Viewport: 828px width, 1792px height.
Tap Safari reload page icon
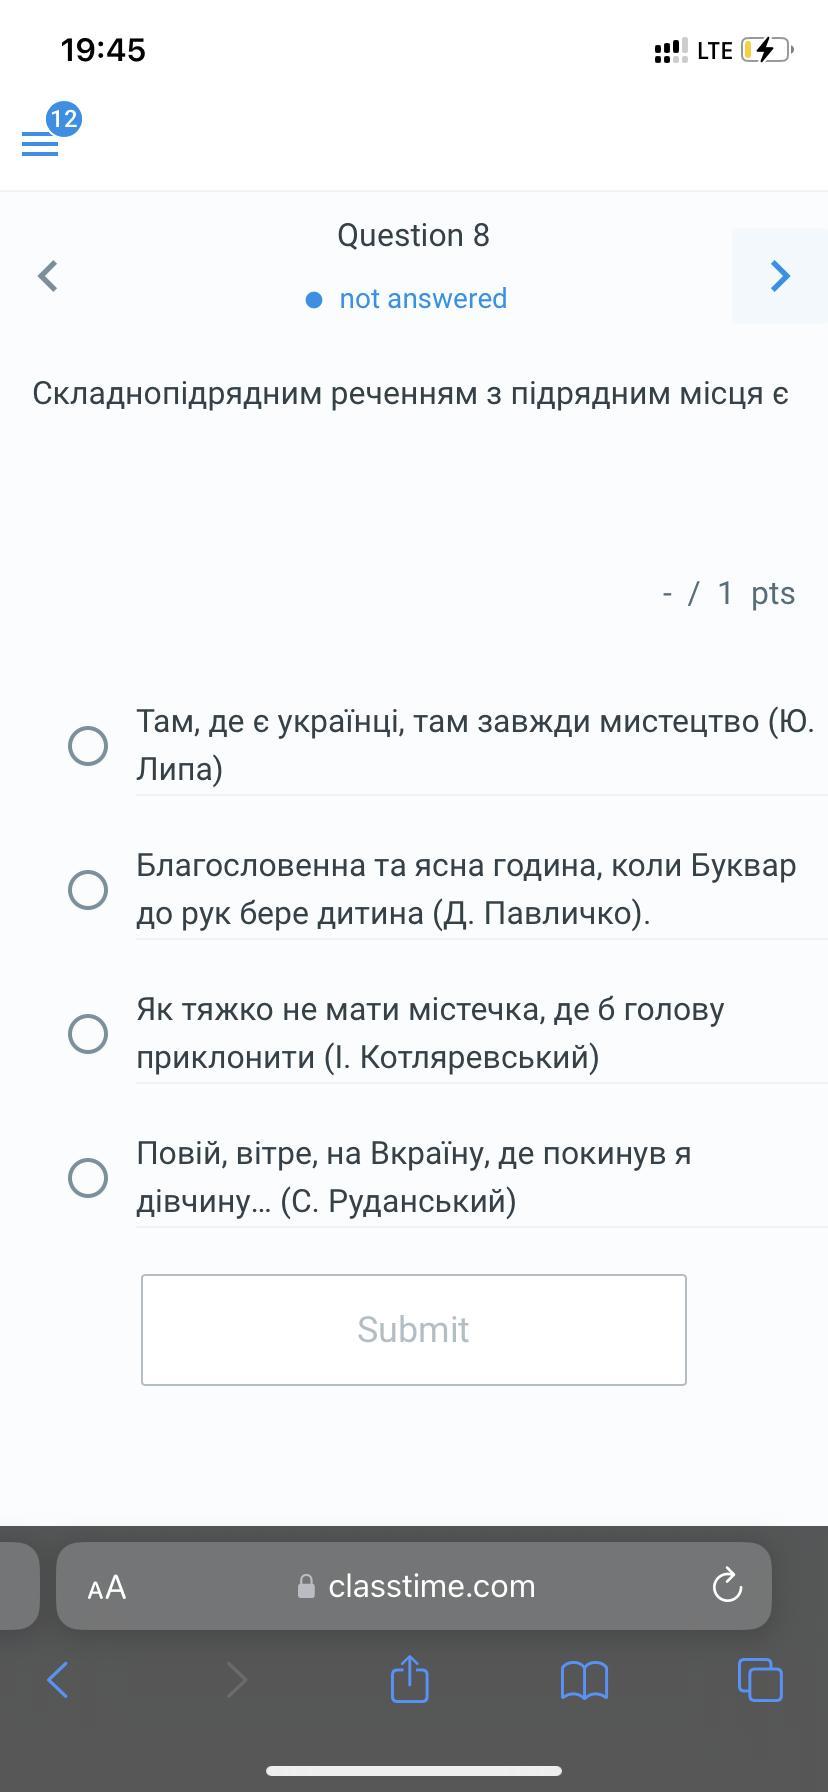(x=726, y=1586)
